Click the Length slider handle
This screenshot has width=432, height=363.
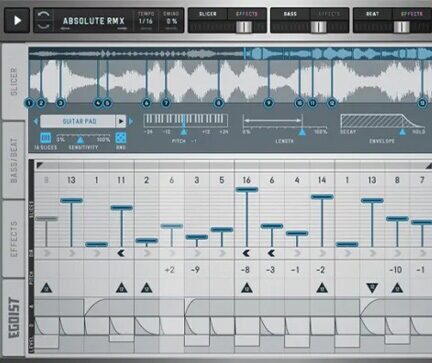(302, 132)
